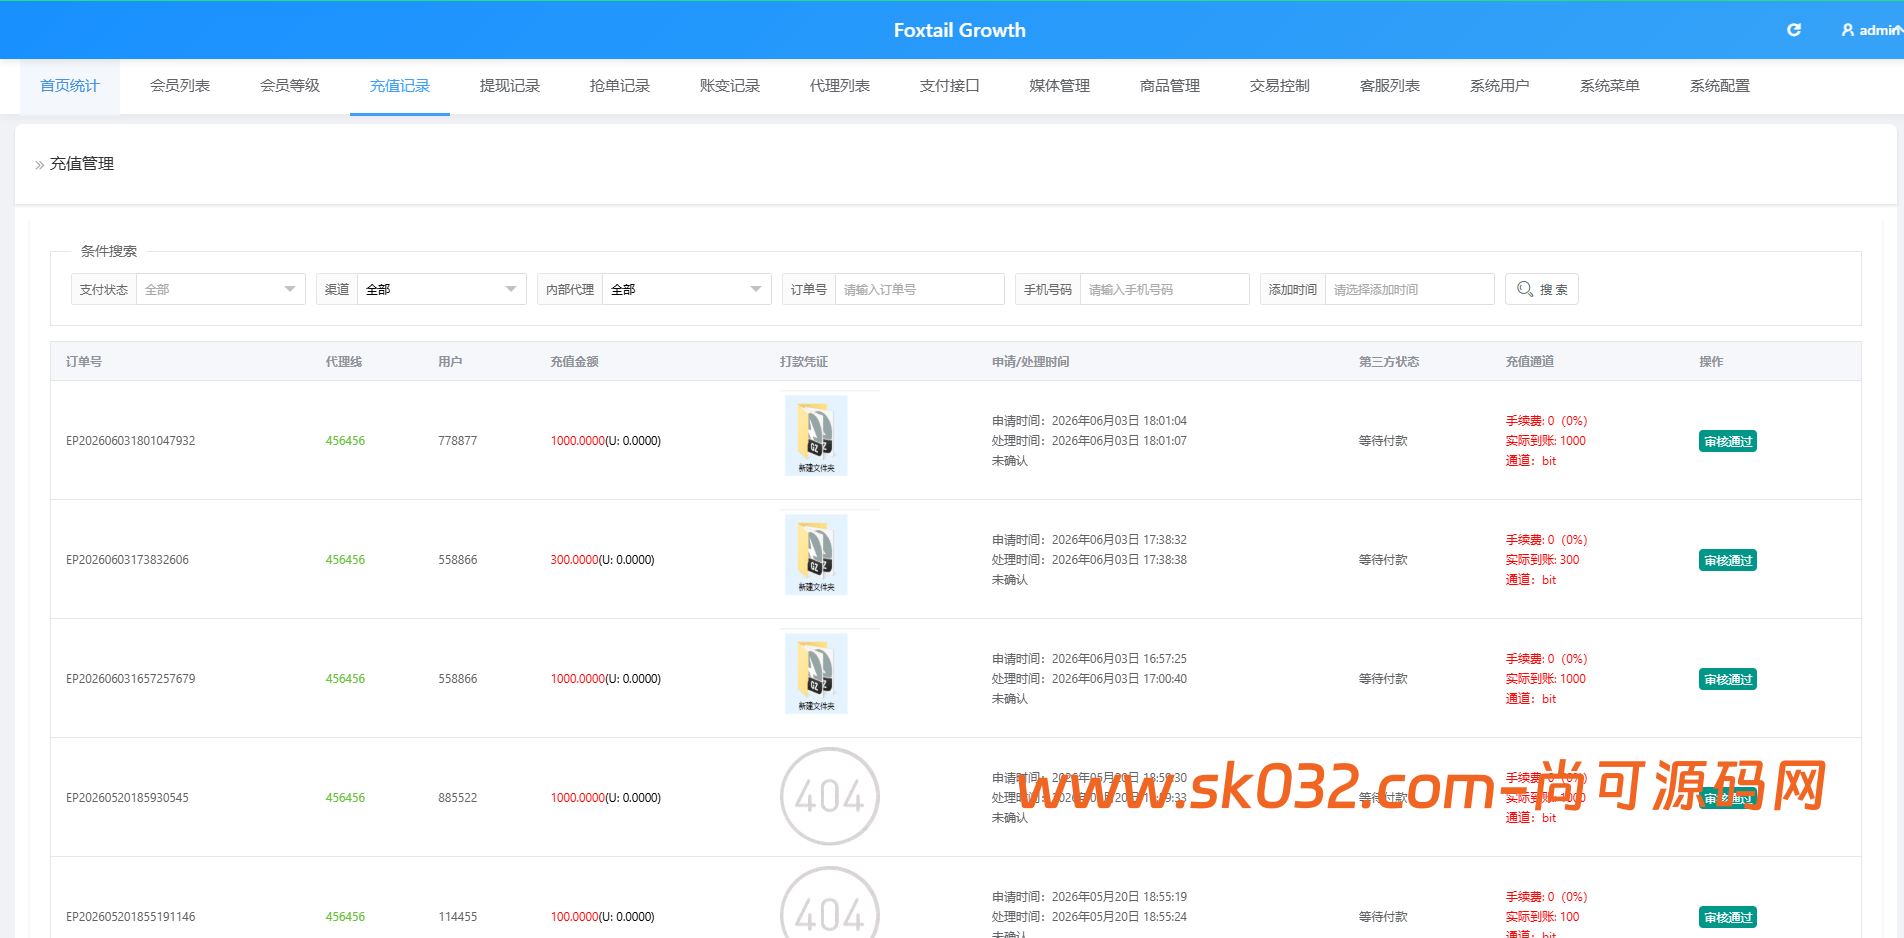Click the 申请/处理时间 column header
The width and height of the screenshot is (1904, 938).
tap(1030, 362)
